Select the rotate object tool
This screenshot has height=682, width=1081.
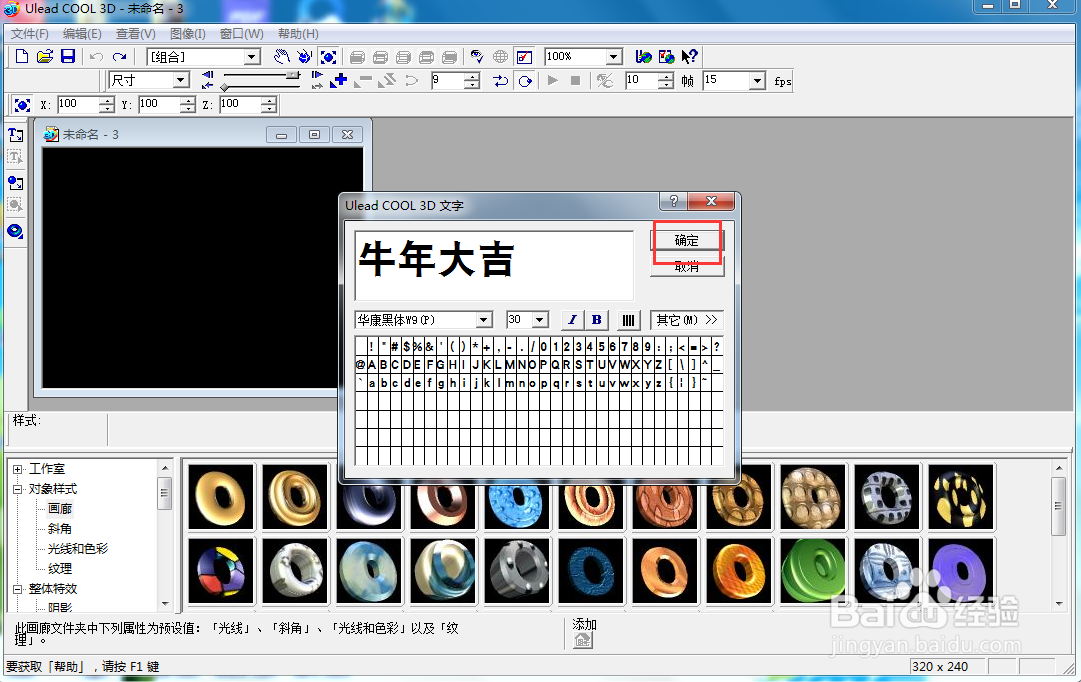(x=304, y=57)
